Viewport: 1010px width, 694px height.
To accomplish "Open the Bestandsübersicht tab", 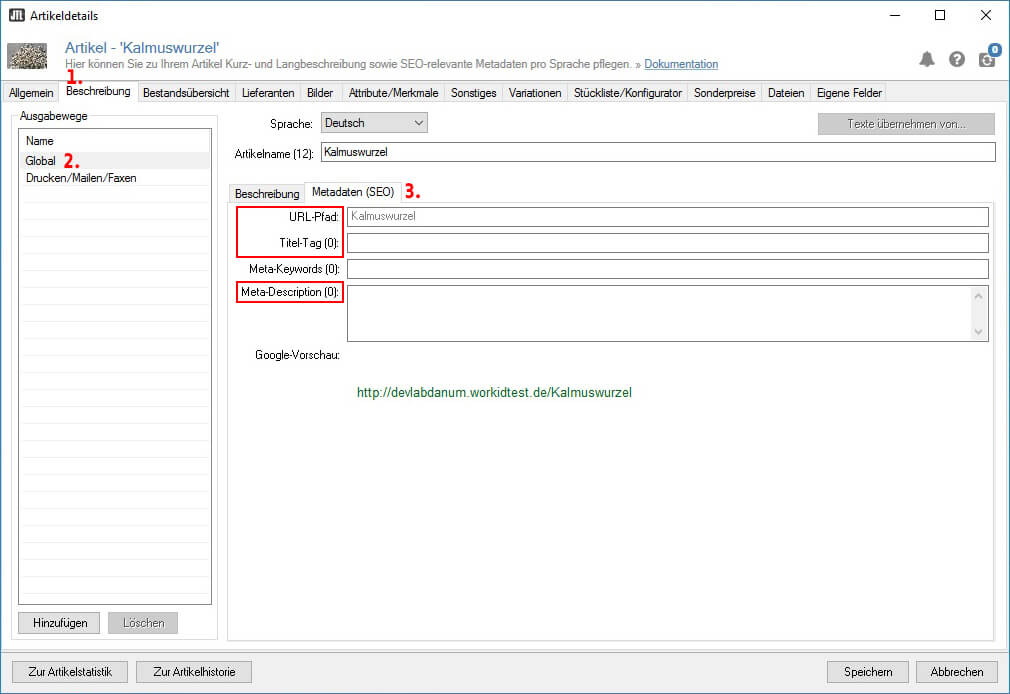I will (x=186, y=93).
